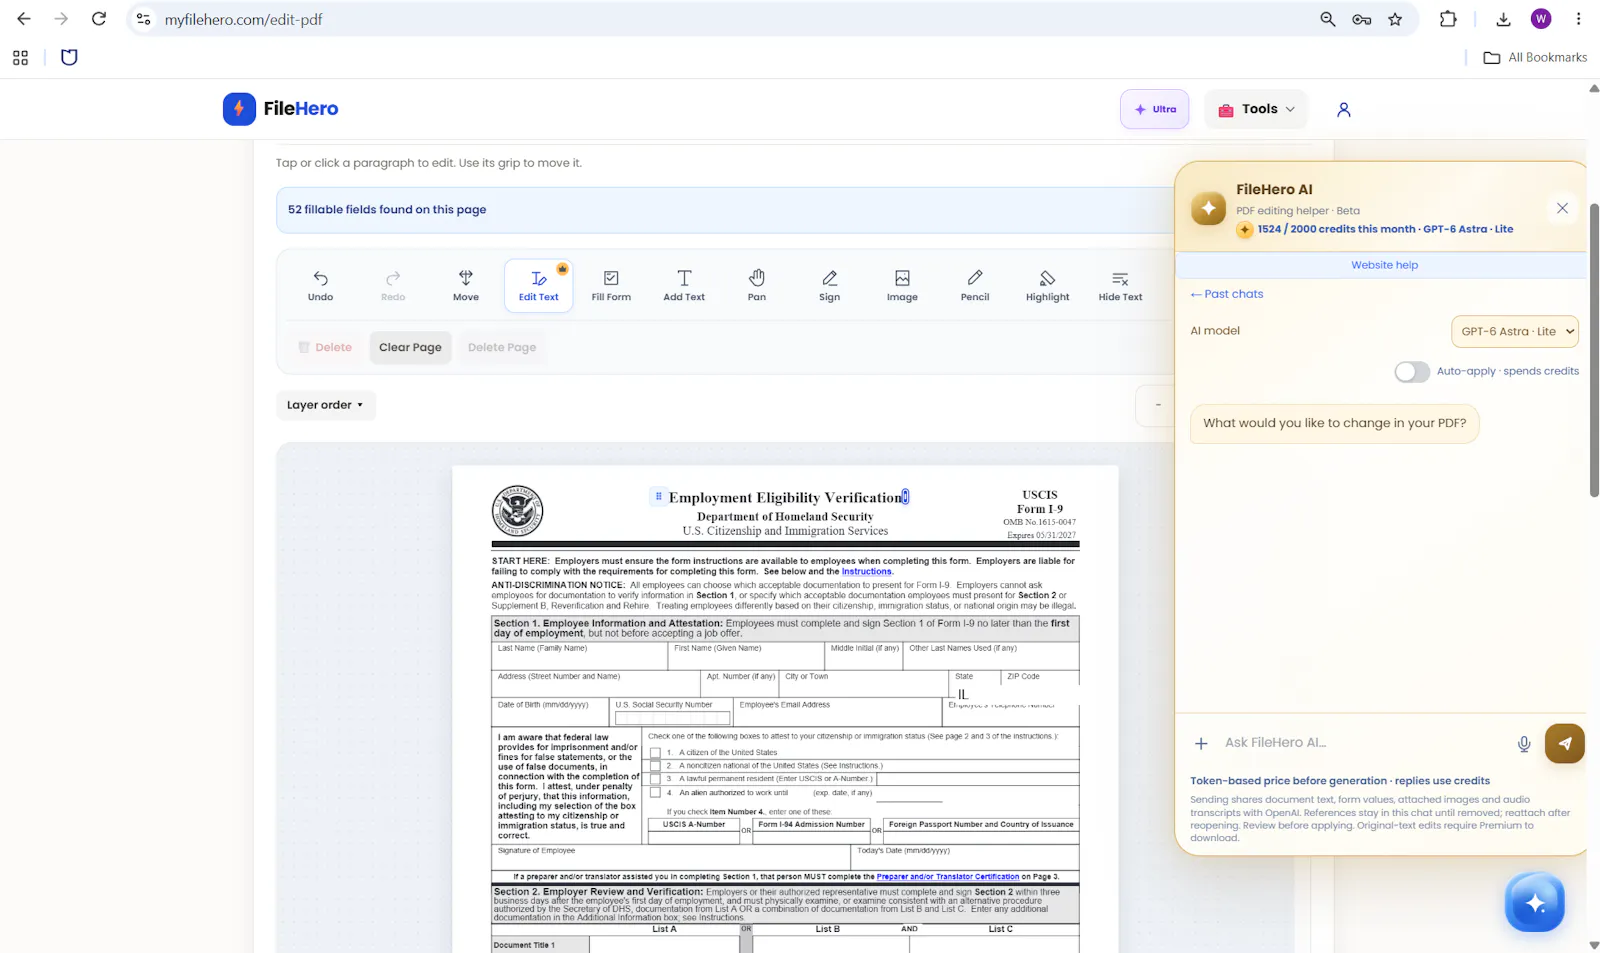The width and height of the screenshot is (1600, 953).
Task: Select the Move tool
Action: (466, 285)
